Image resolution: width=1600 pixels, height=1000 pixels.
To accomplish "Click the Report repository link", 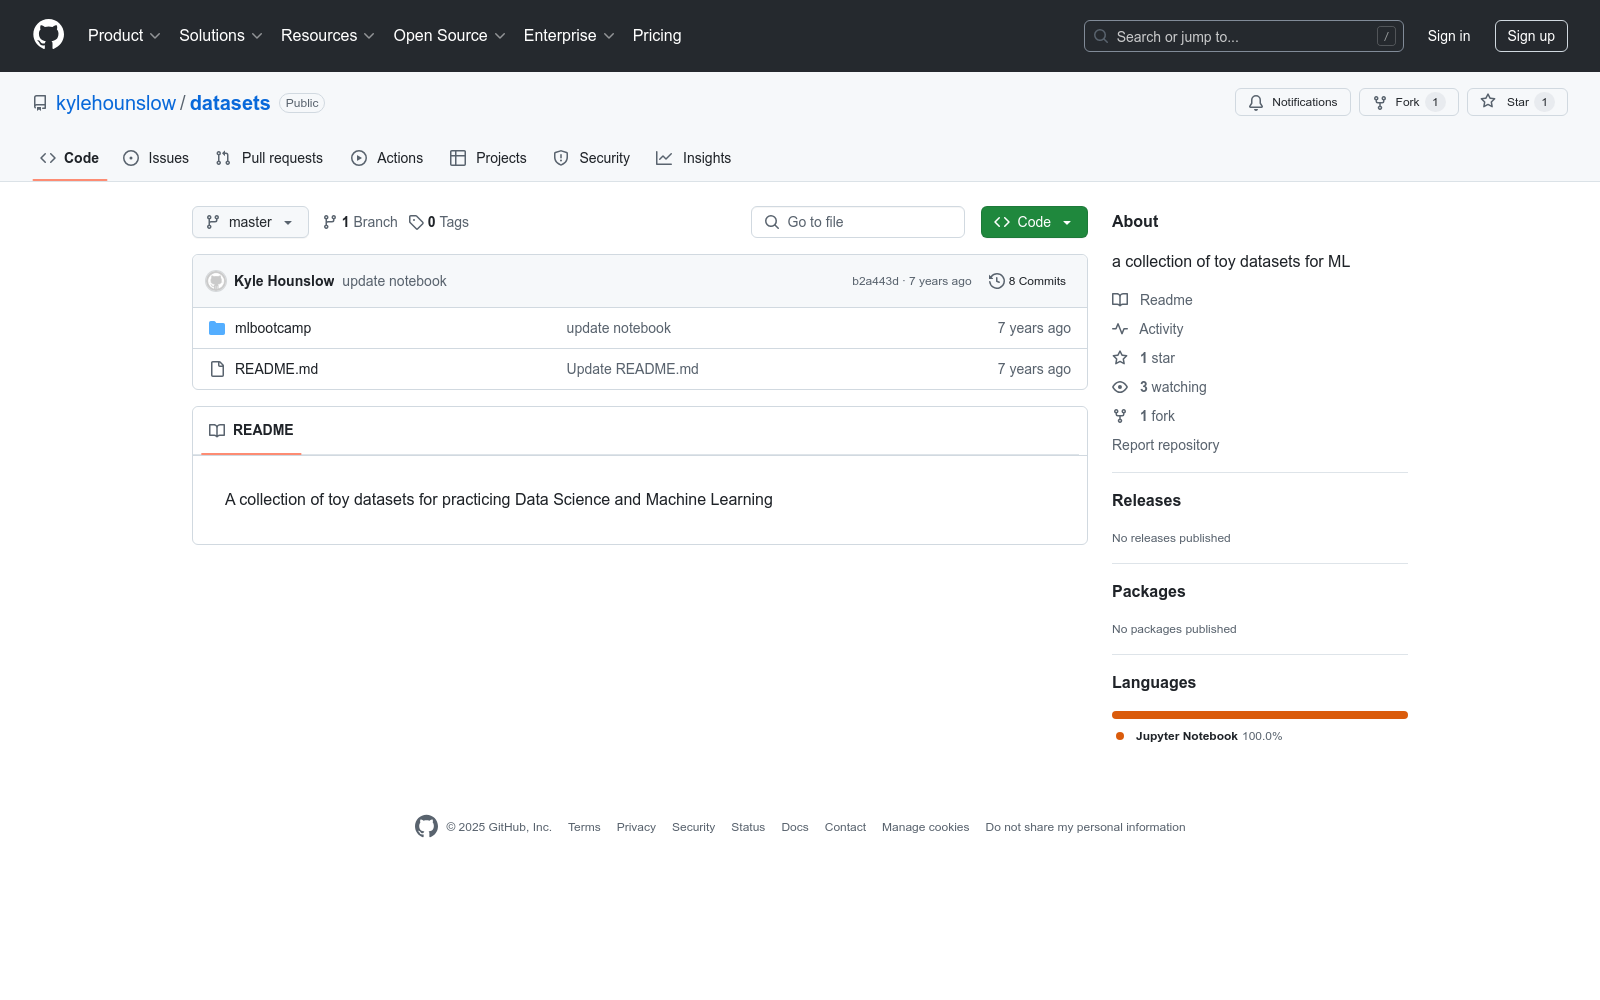I will 1165,445.
